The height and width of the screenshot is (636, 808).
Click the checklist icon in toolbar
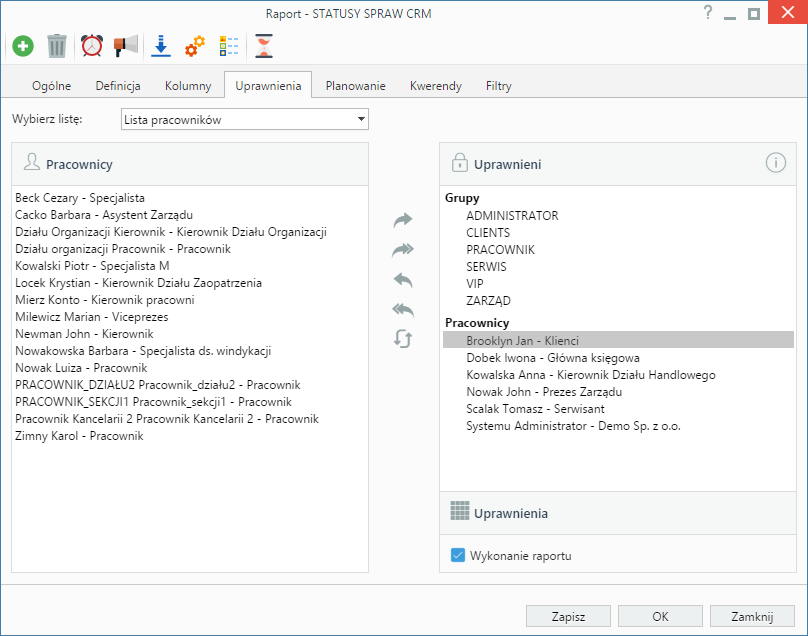pyautogui.click(x=229, y=46)
